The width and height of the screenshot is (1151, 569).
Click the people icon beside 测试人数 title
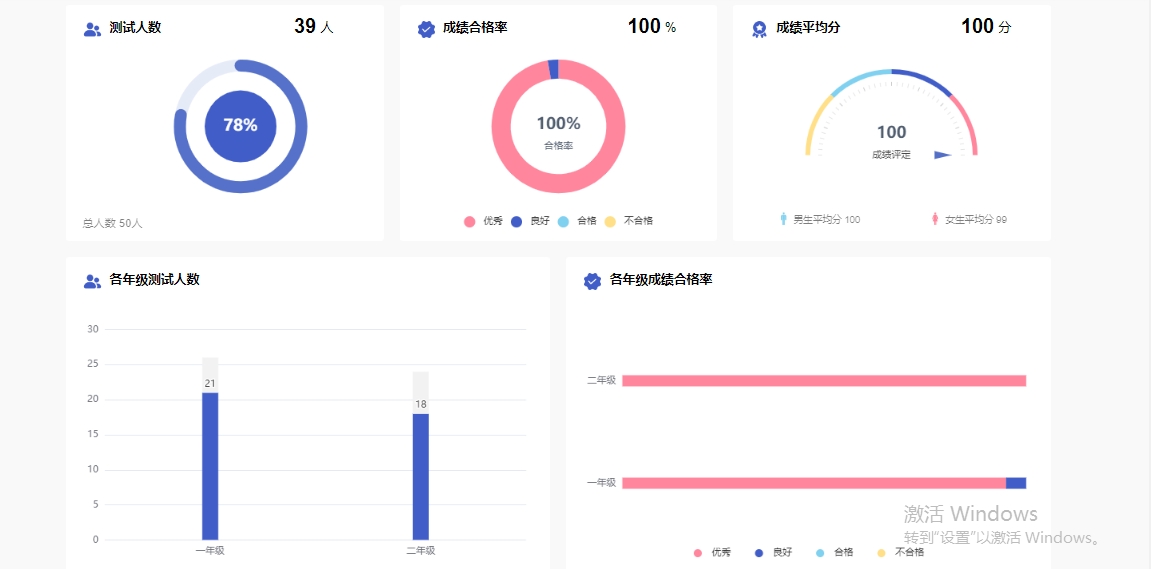click(x=92, y=29)
